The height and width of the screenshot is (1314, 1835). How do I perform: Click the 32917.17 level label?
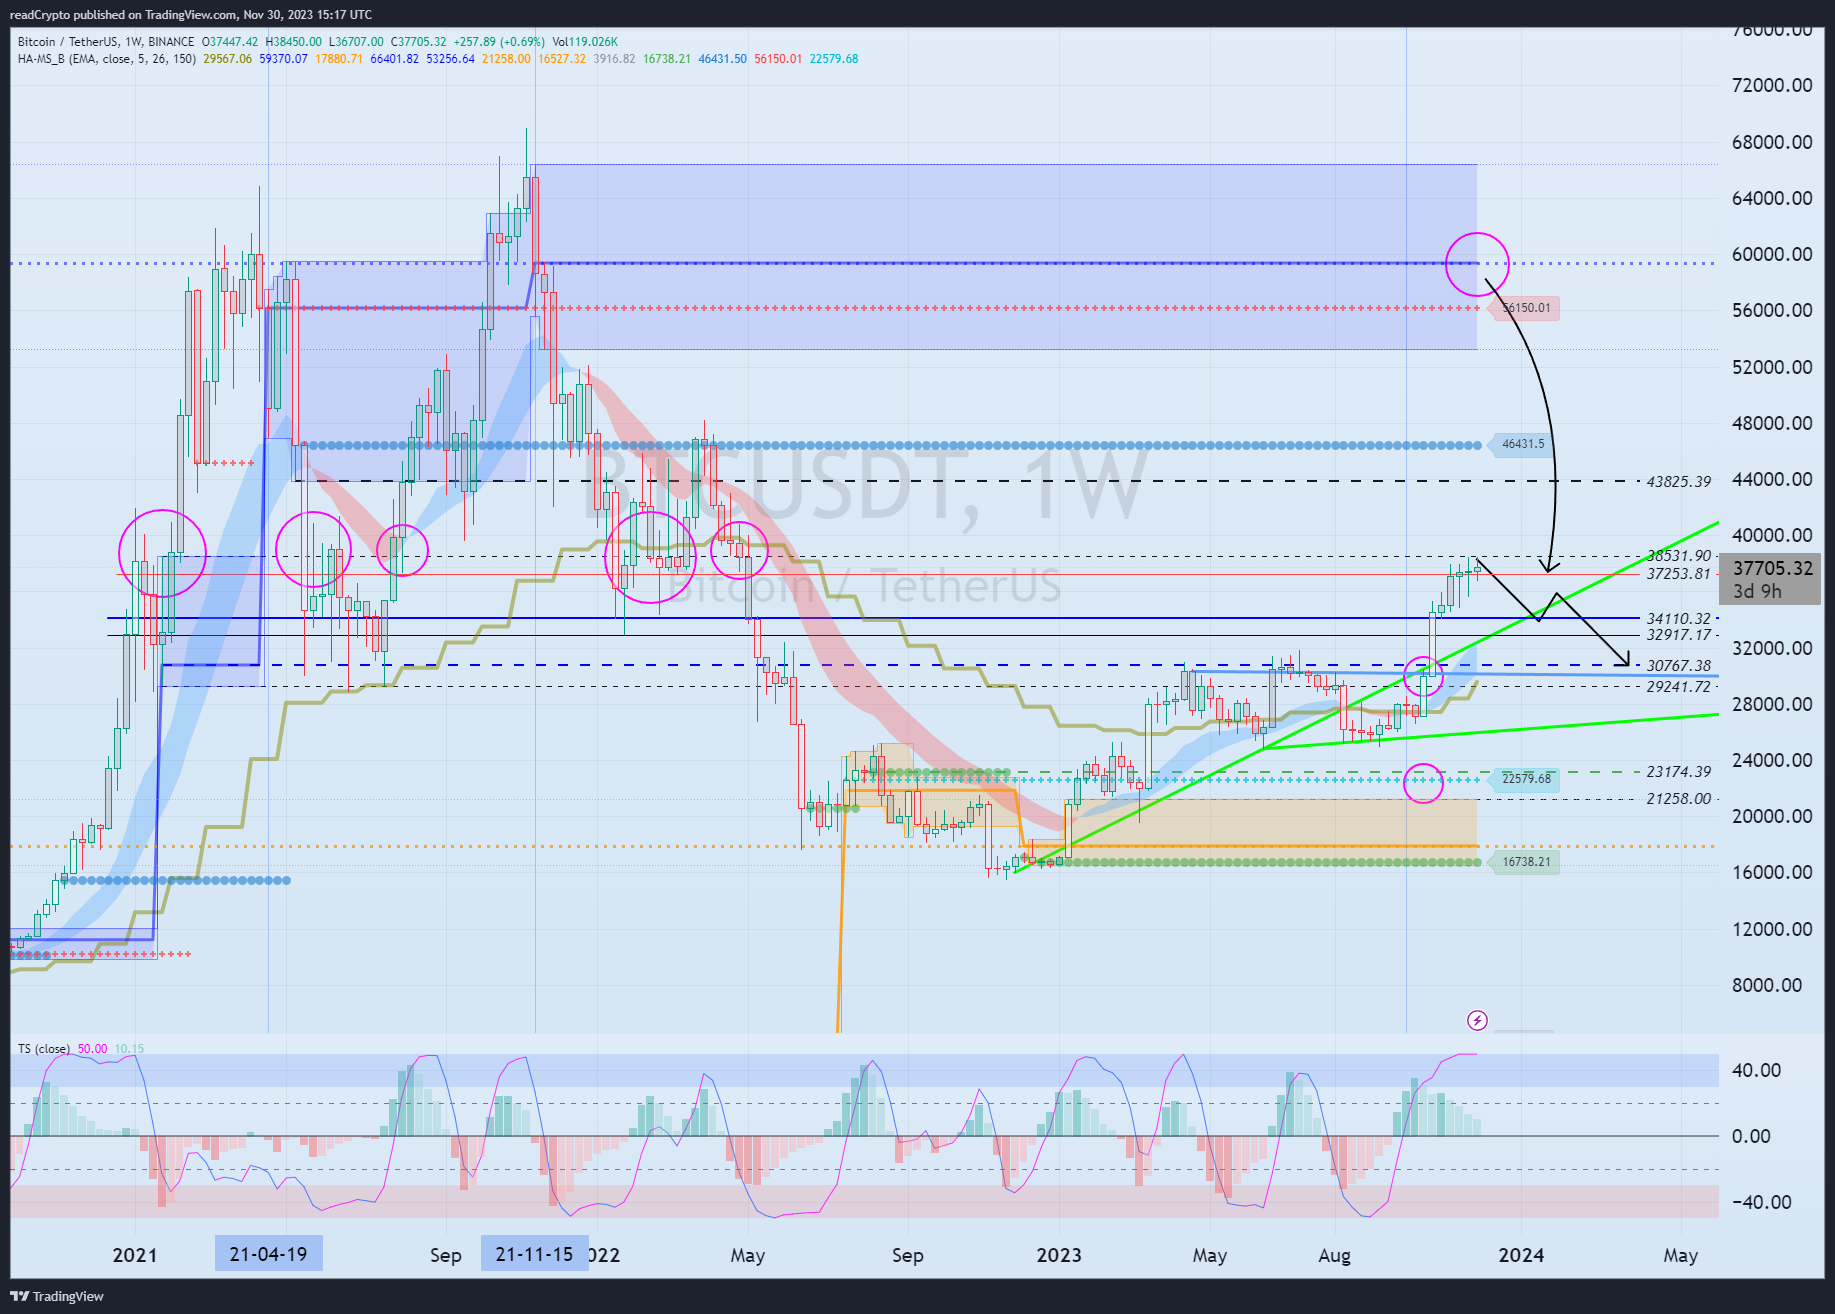point(1679,635)
